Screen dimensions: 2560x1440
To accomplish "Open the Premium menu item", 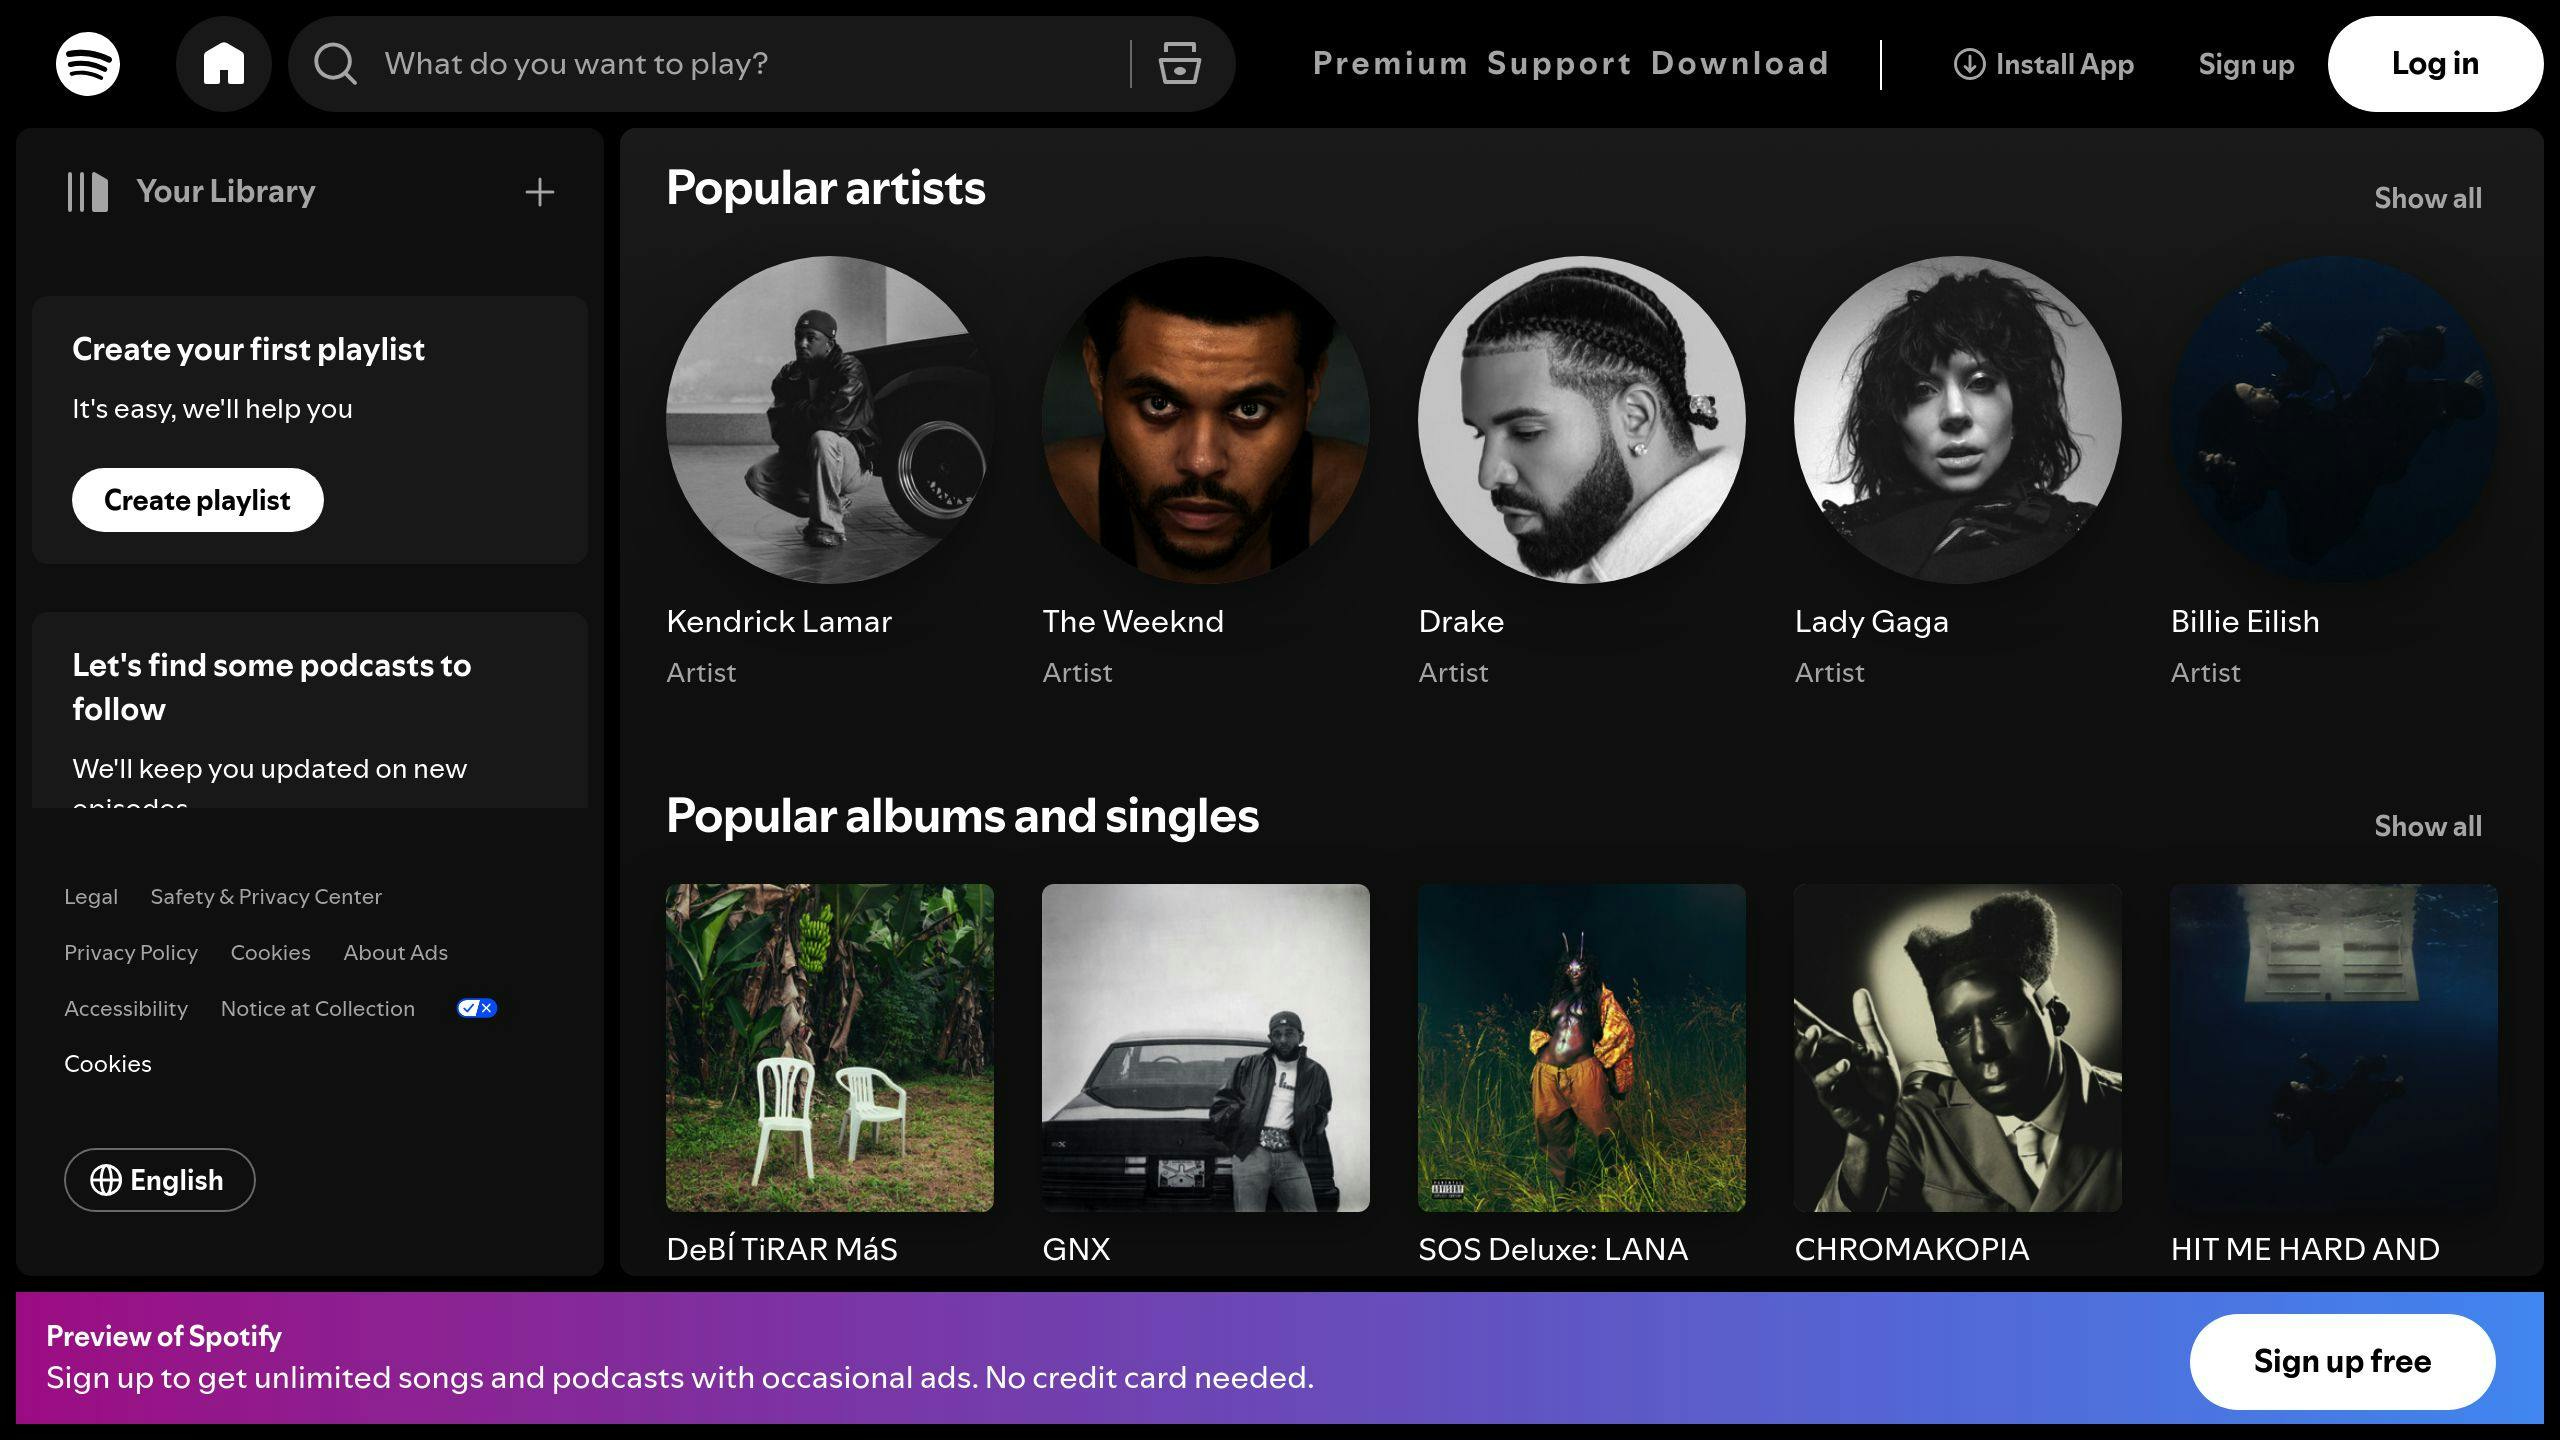I will pyautogui.click(x=1390, y=64).
